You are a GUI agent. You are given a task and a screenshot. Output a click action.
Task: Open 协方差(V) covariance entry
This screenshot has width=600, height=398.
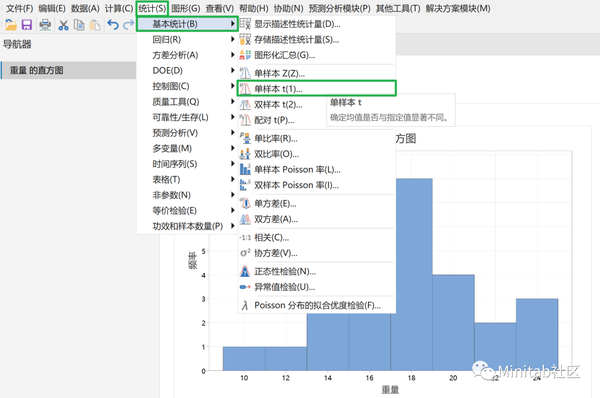(317, 253)
